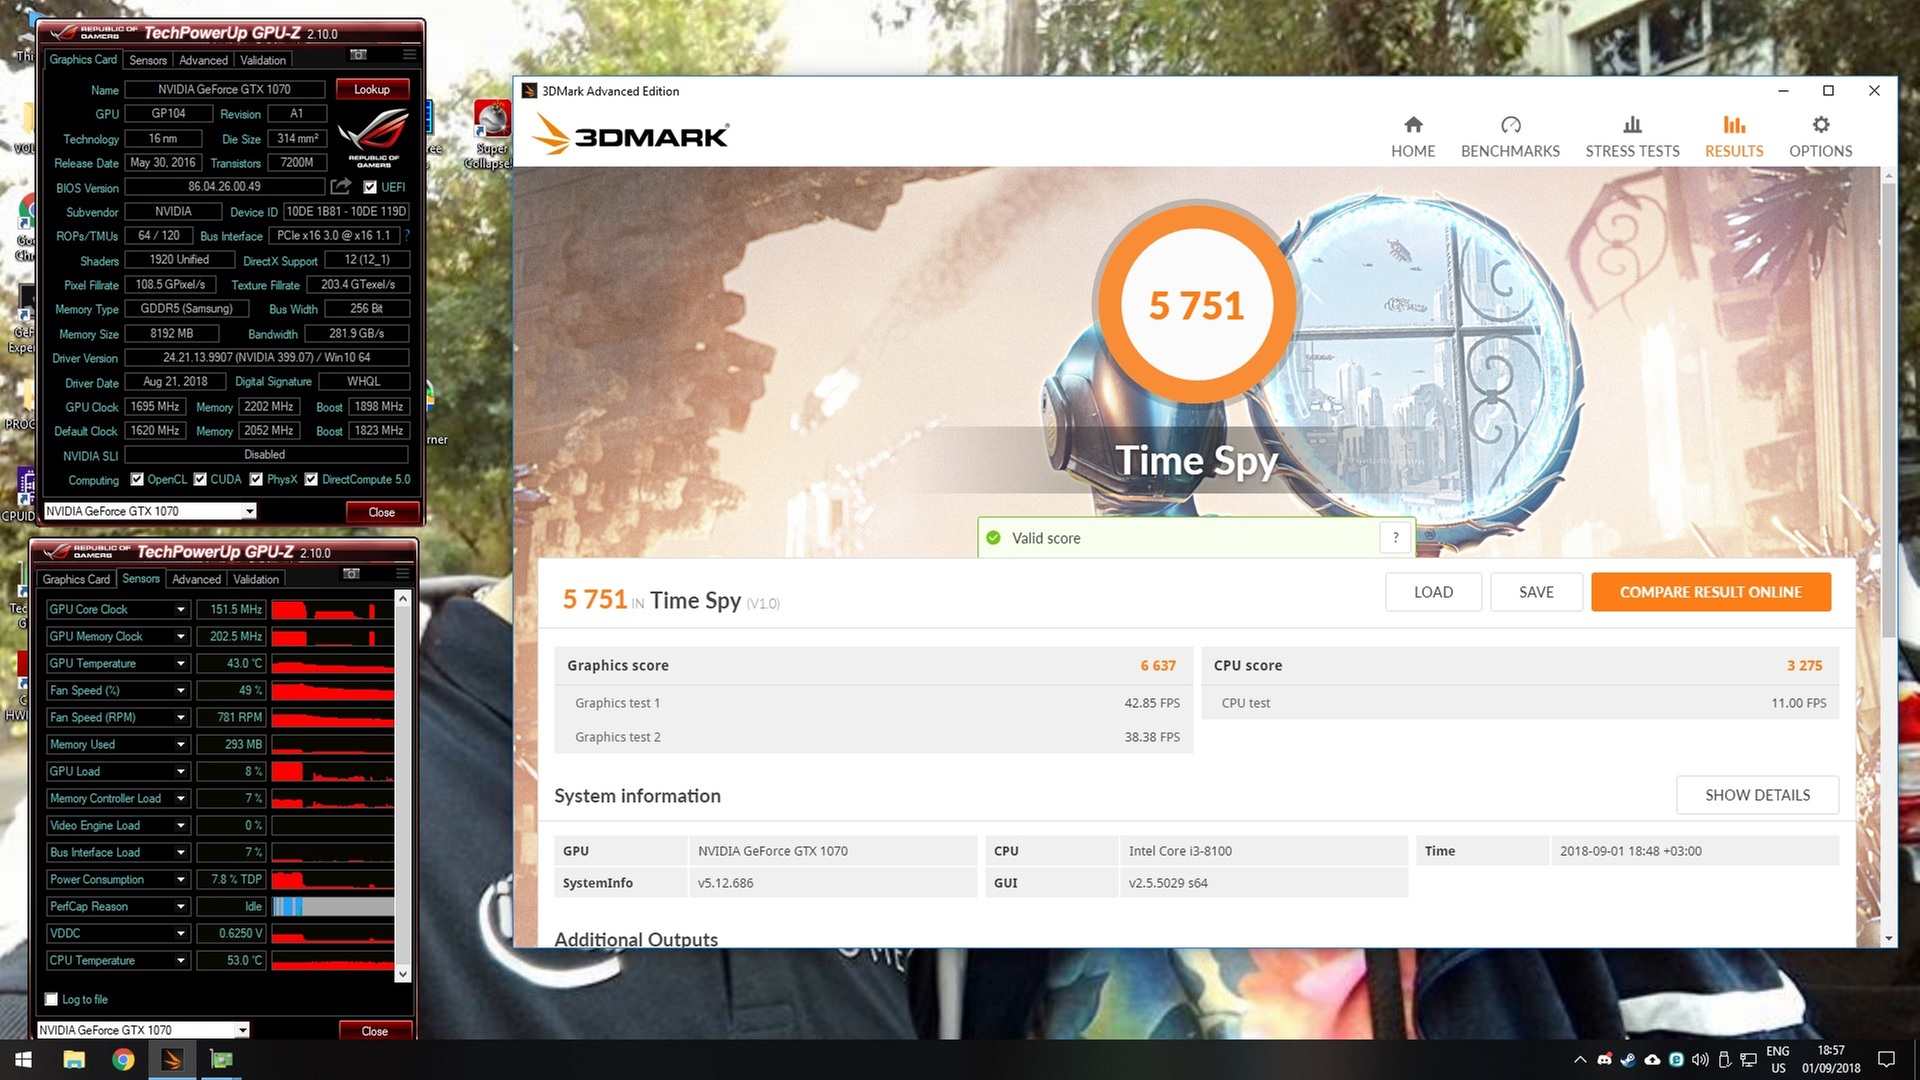Open File Explorer from the taskbar
Image resolution: width=1920 pixels, height=1080 pixels.
click(x=74, y=1059)
